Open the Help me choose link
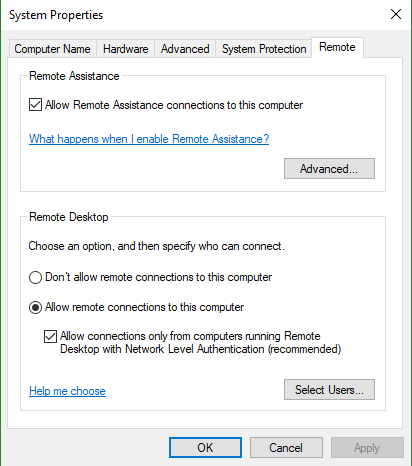 (67, 391)
